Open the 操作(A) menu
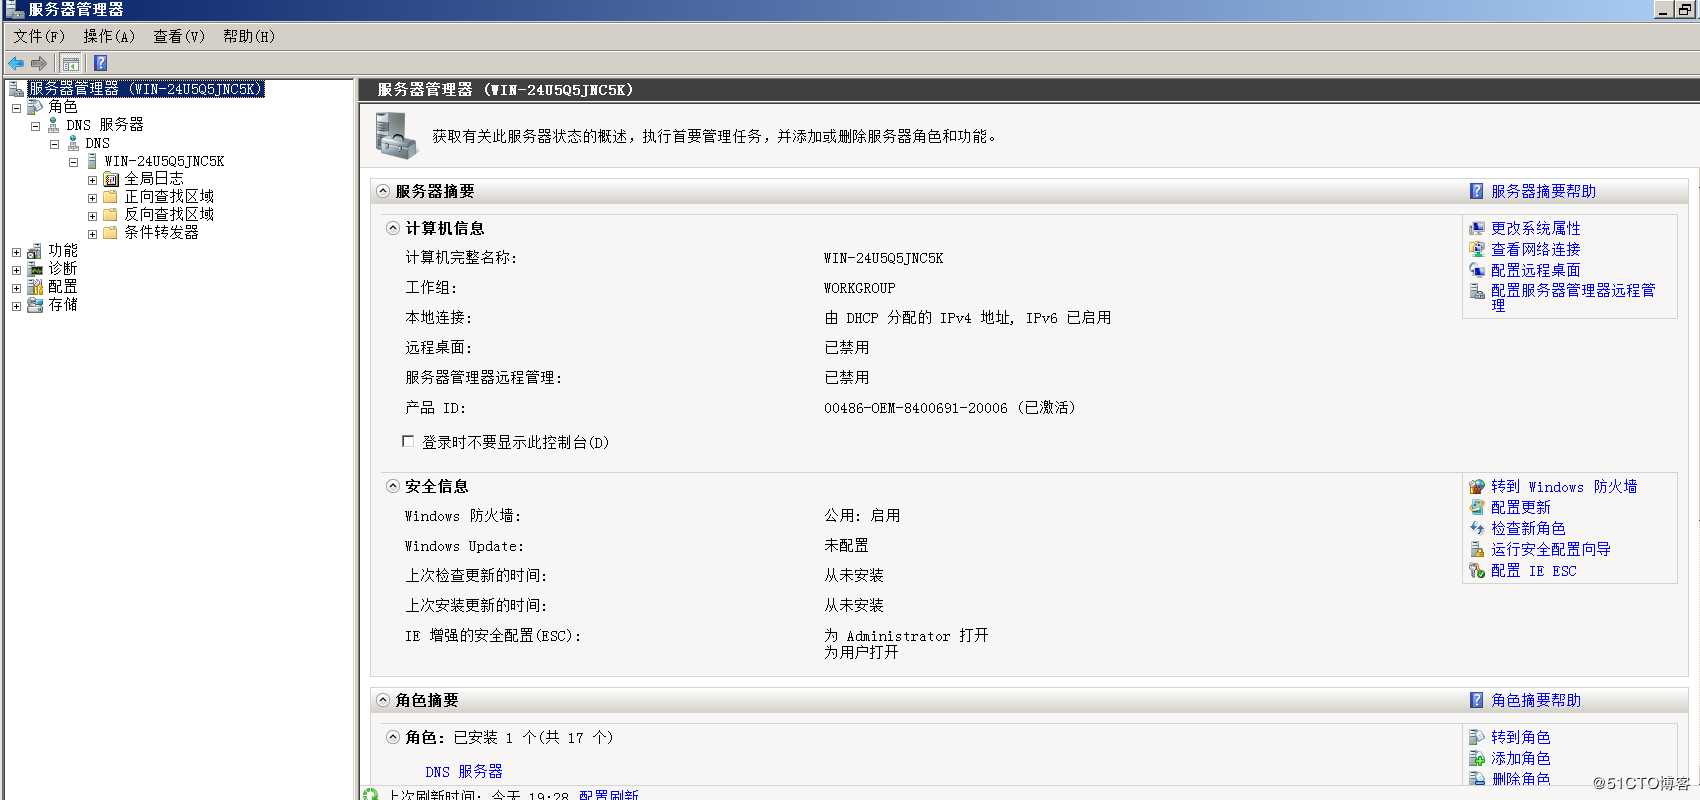This screenshot has width=1700, height=800. tap(108, 36)
